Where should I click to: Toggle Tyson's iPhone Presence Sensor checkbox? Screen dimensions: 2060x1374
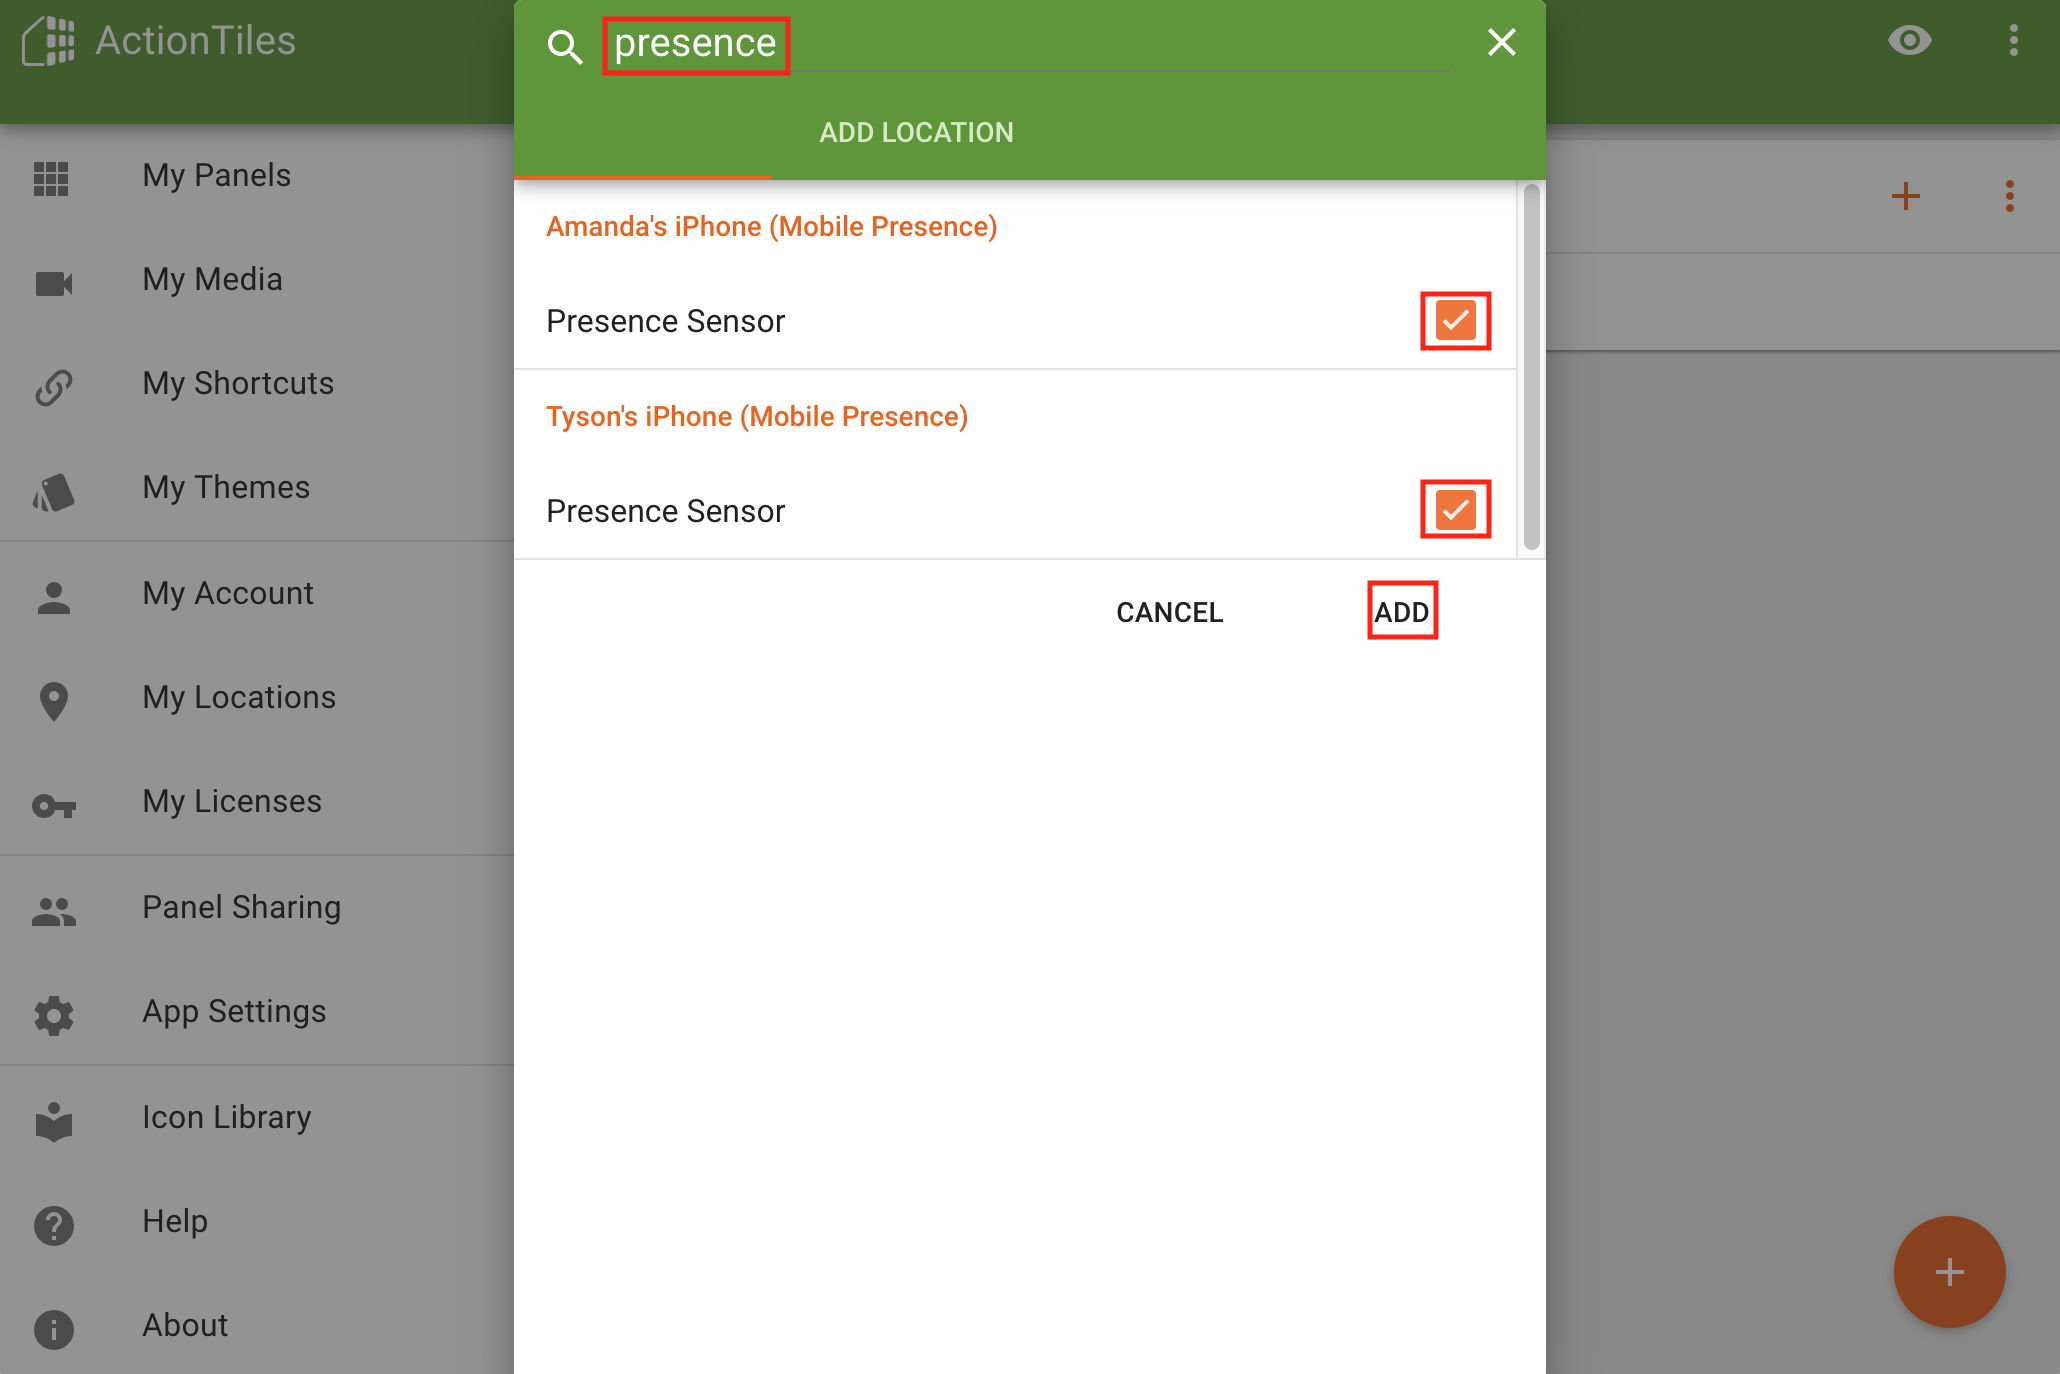pos(1455,509)
